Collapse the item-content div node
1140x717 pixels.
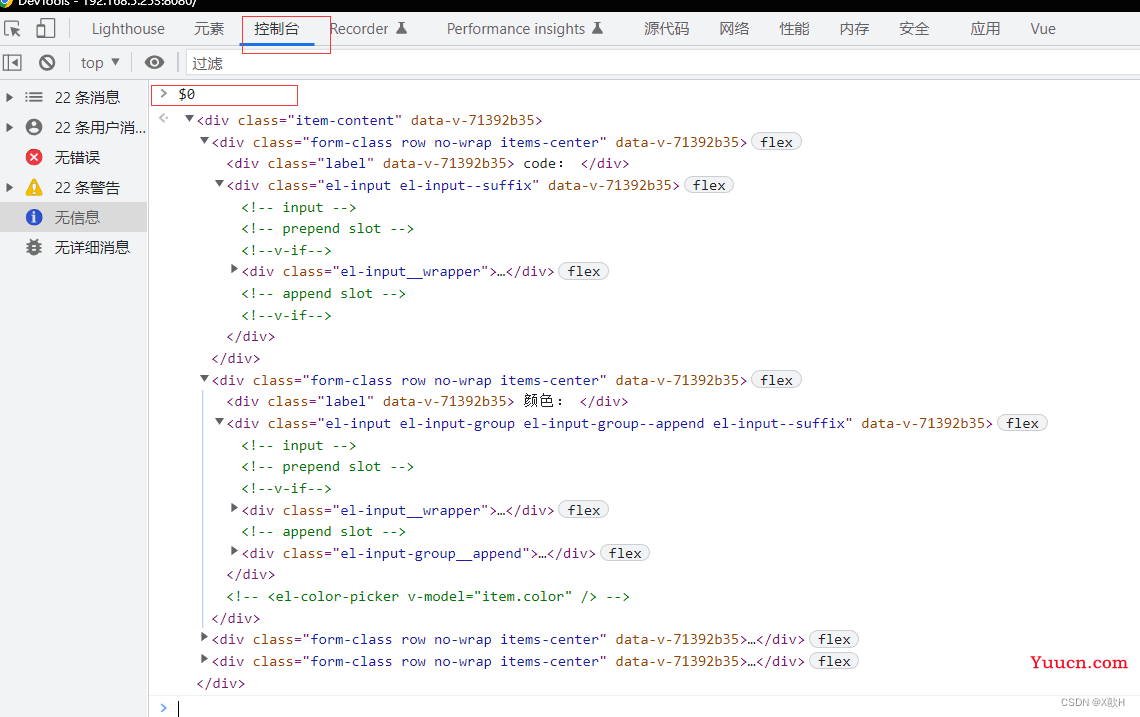click(189, 119)
